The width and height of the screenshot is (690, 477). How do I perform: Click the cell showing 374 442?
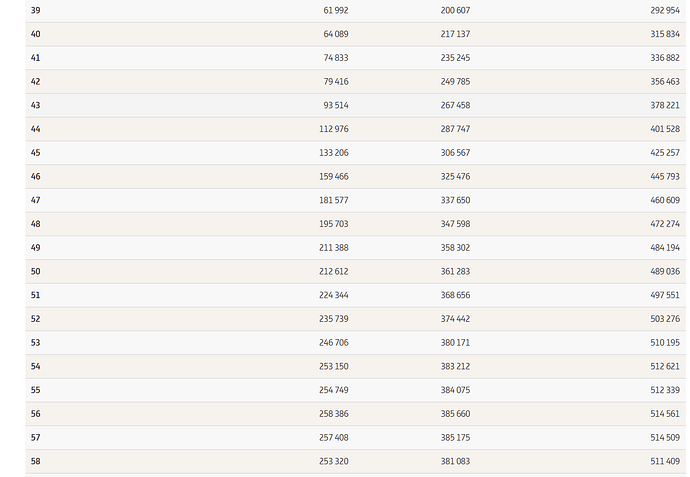coord(455,319)
